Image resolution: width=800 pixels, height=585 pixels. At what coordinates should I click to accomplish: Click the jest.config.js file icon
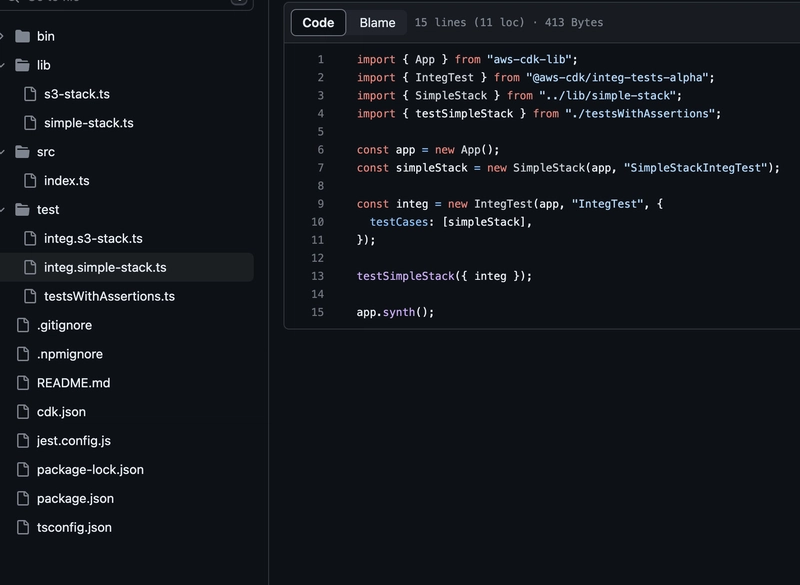[x=23, y=441]
